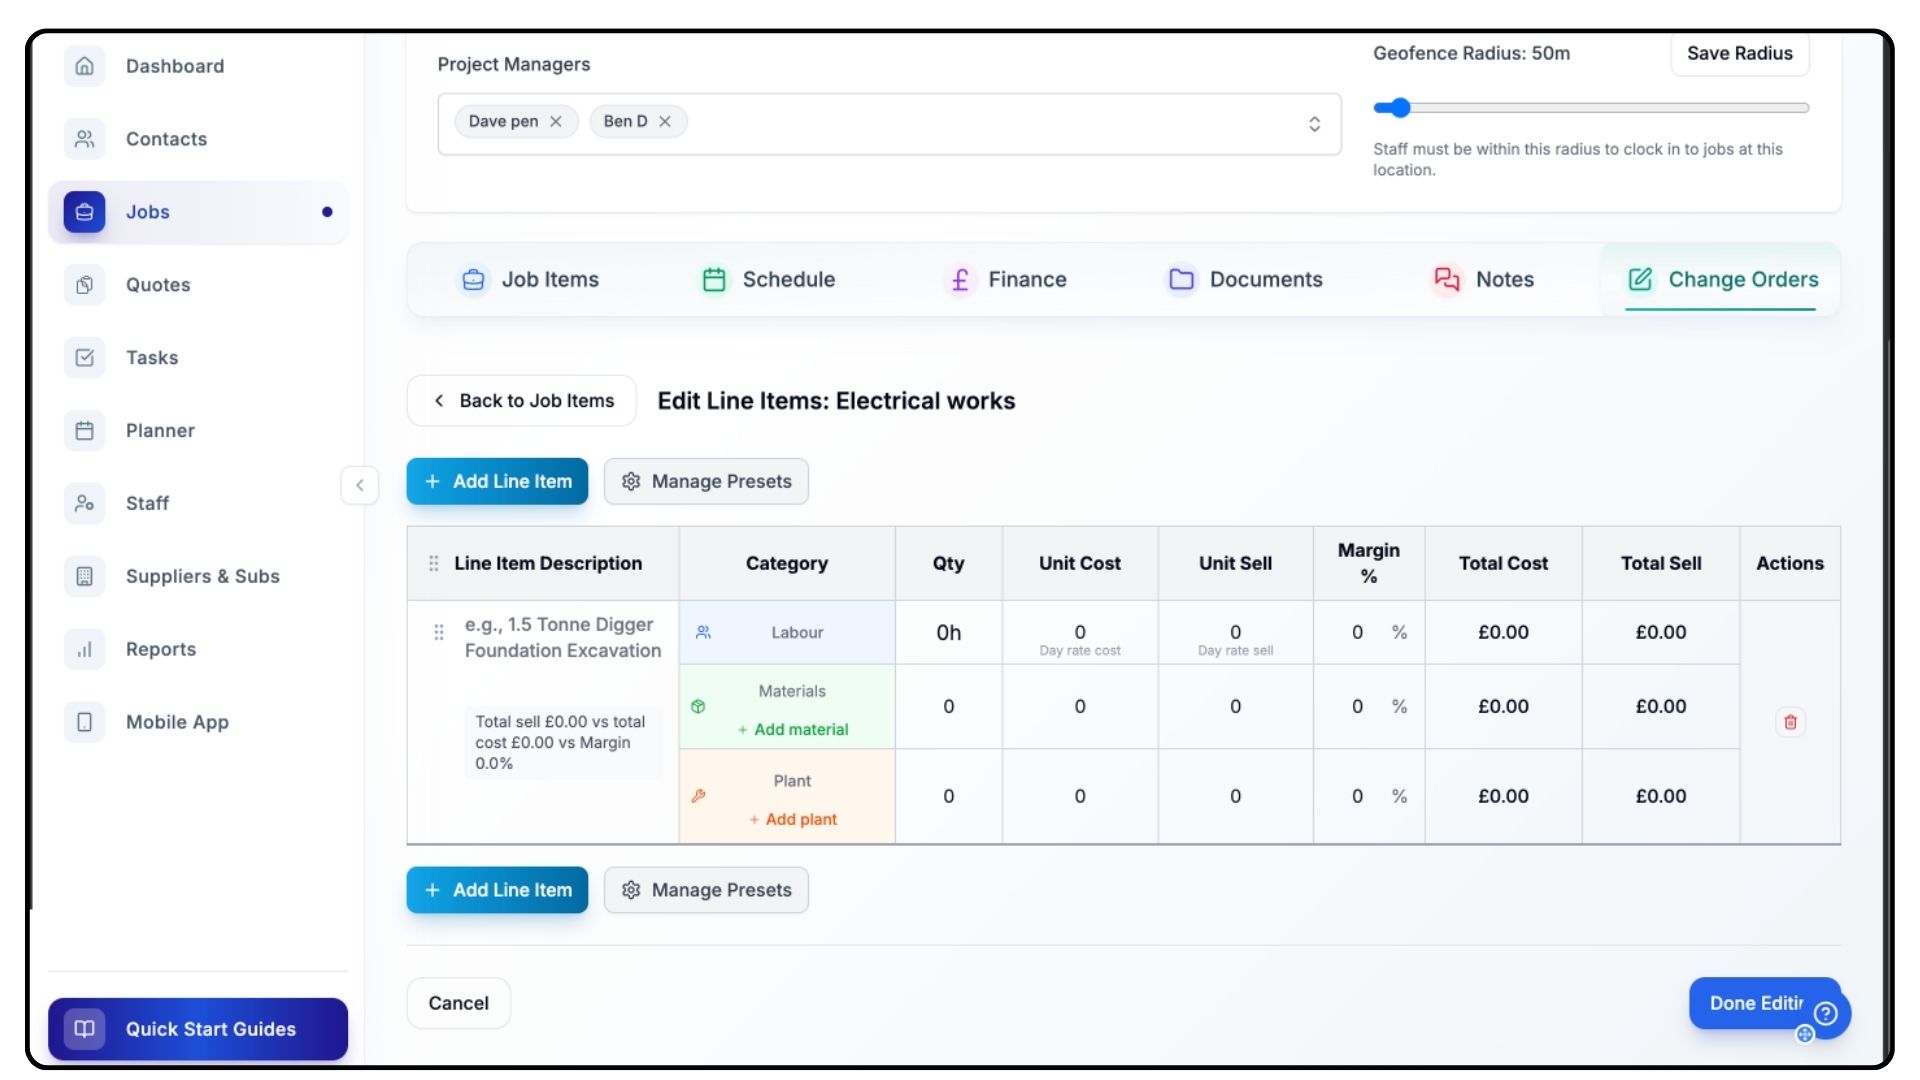Expand the Project Managers dropdown
Viewport: 1920px width, 1080px height.
pos(1314,123)
